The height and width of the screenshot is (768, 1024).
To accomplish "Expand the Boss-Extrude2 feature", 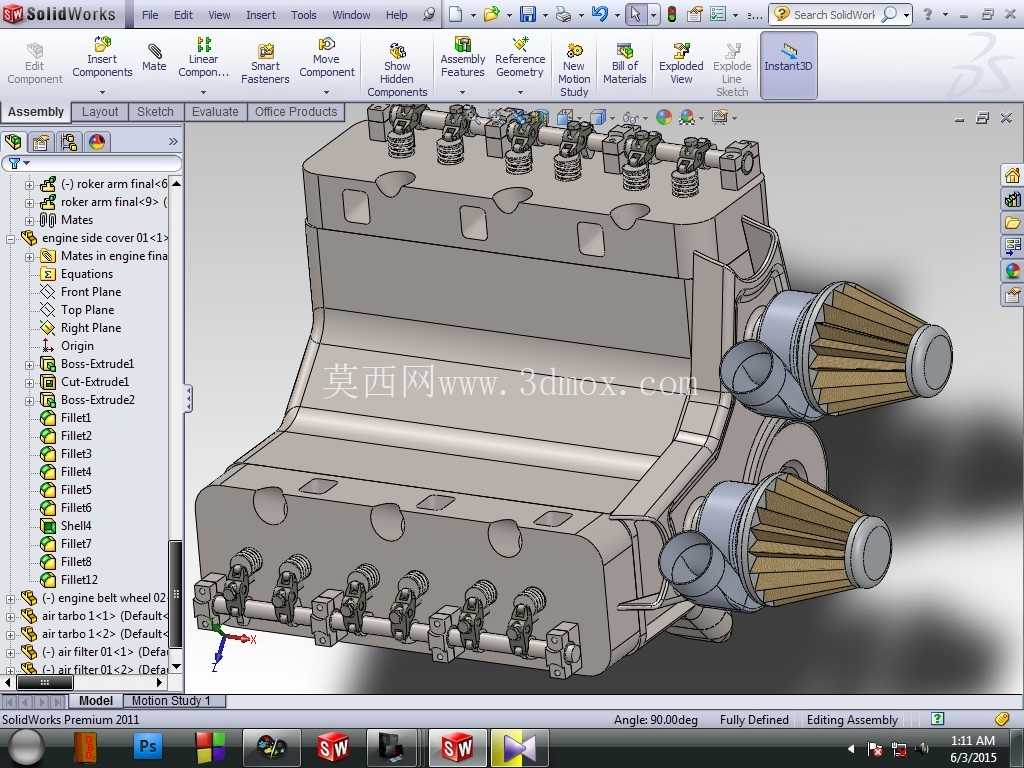I will click(x=29, y=400).
